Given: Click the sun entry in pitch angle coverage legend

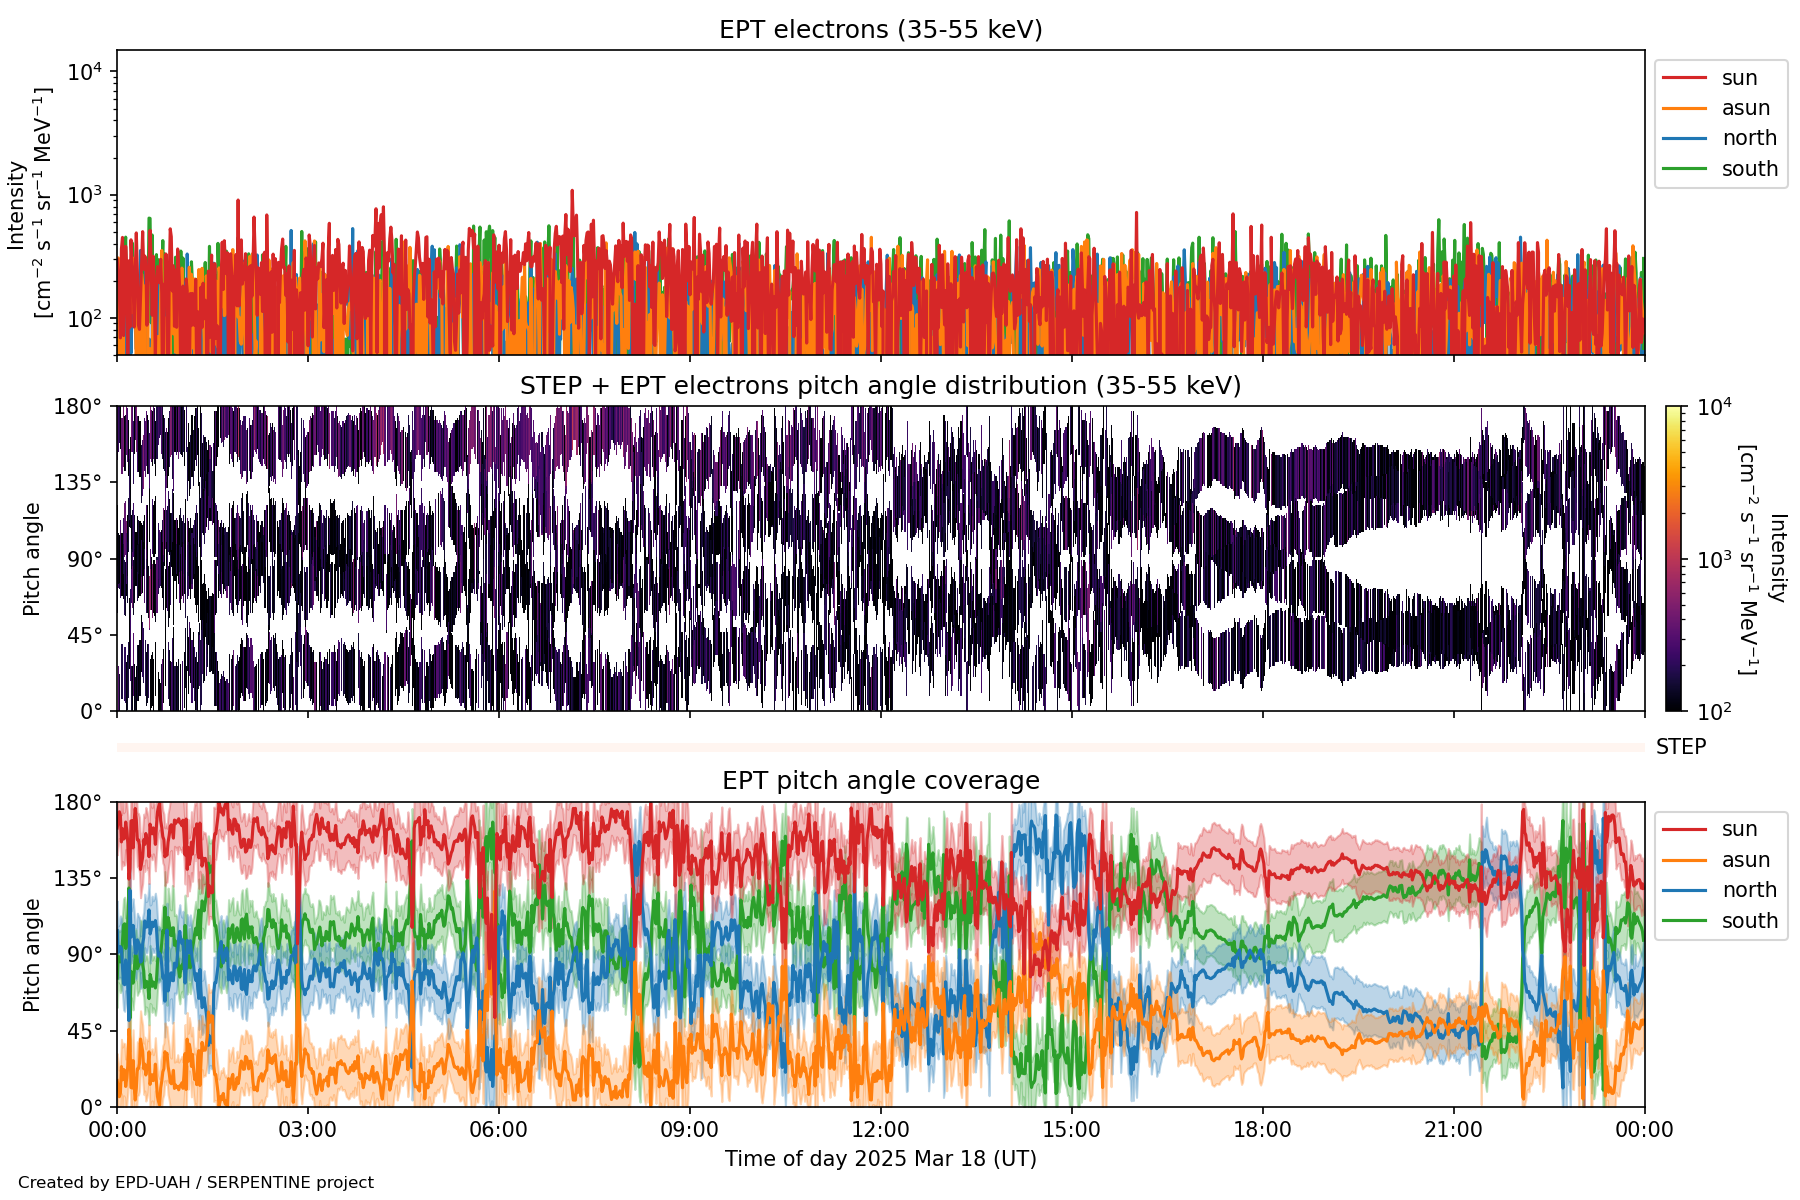Looking at the screenshot, I should pyautogui.click(x=1738, y=829).
